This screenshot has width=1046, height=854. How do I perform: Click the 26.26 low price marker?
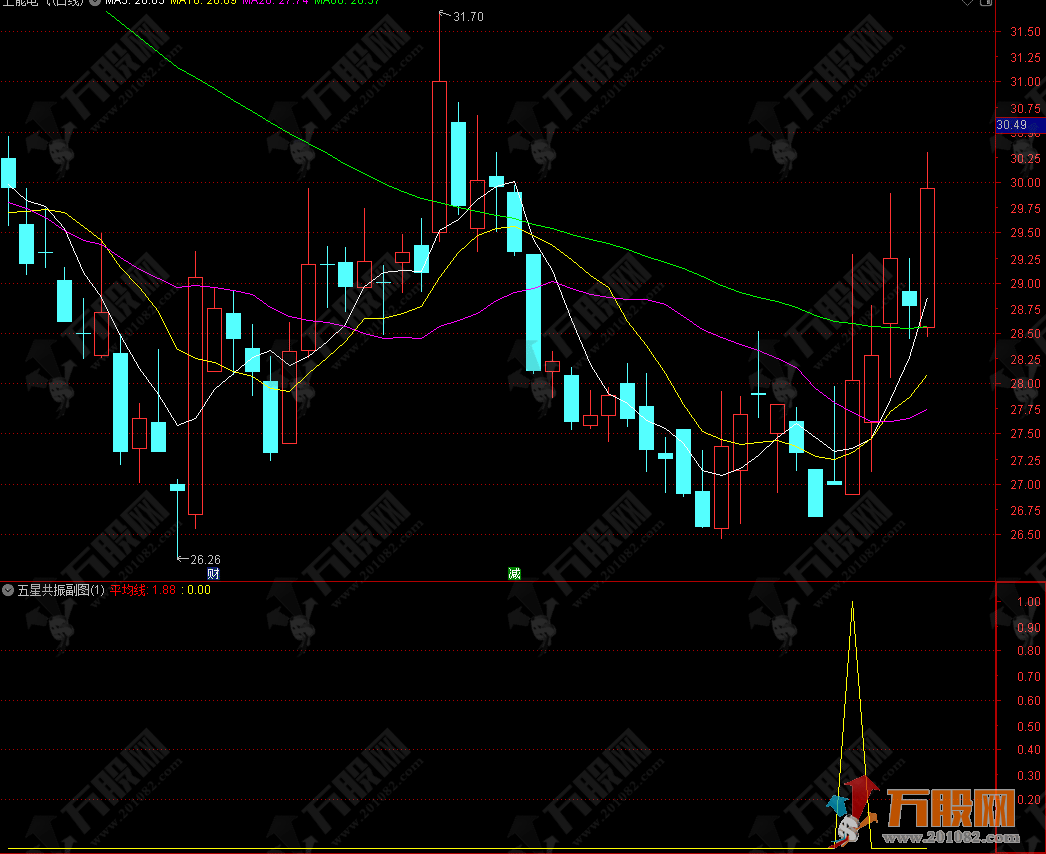point(205,559)
